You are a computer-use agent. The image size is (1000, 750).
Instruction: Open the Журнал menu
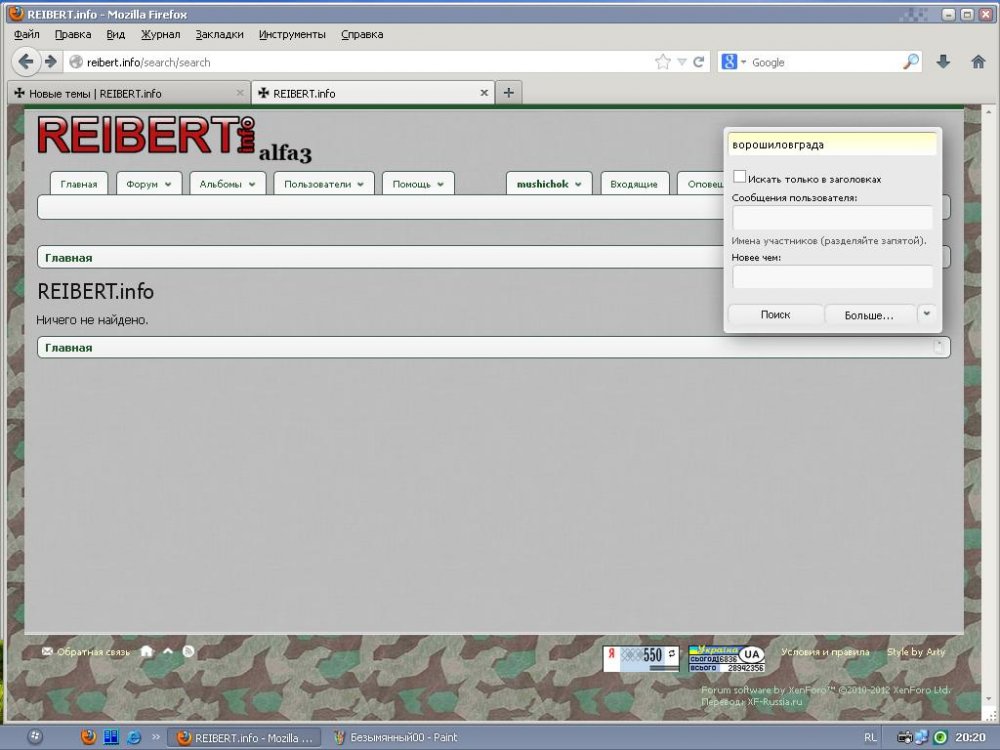(x=161, y=34)
